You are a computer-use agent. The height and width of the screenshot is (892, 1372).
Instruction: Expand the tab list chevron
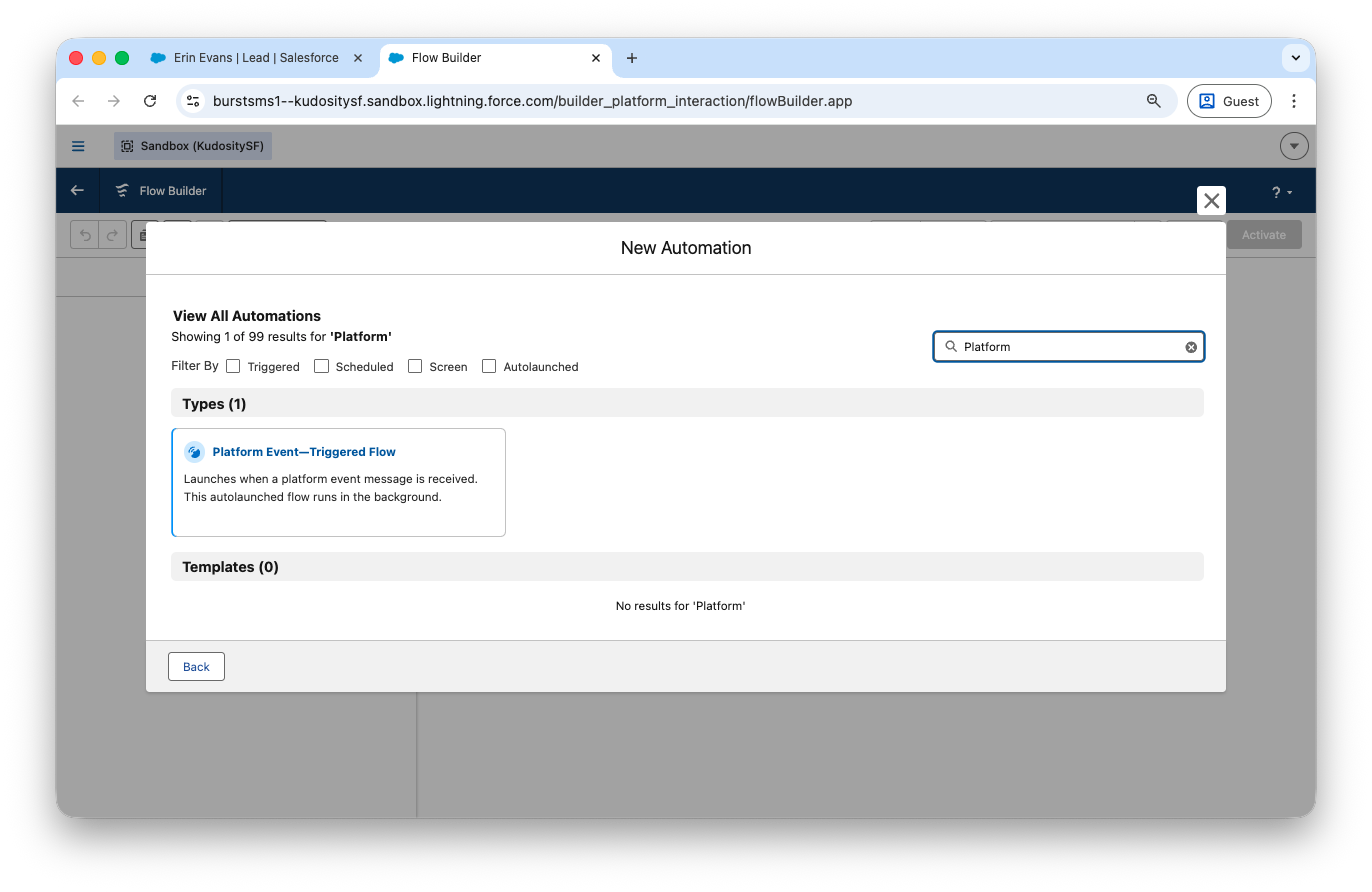click(1295, 58)
